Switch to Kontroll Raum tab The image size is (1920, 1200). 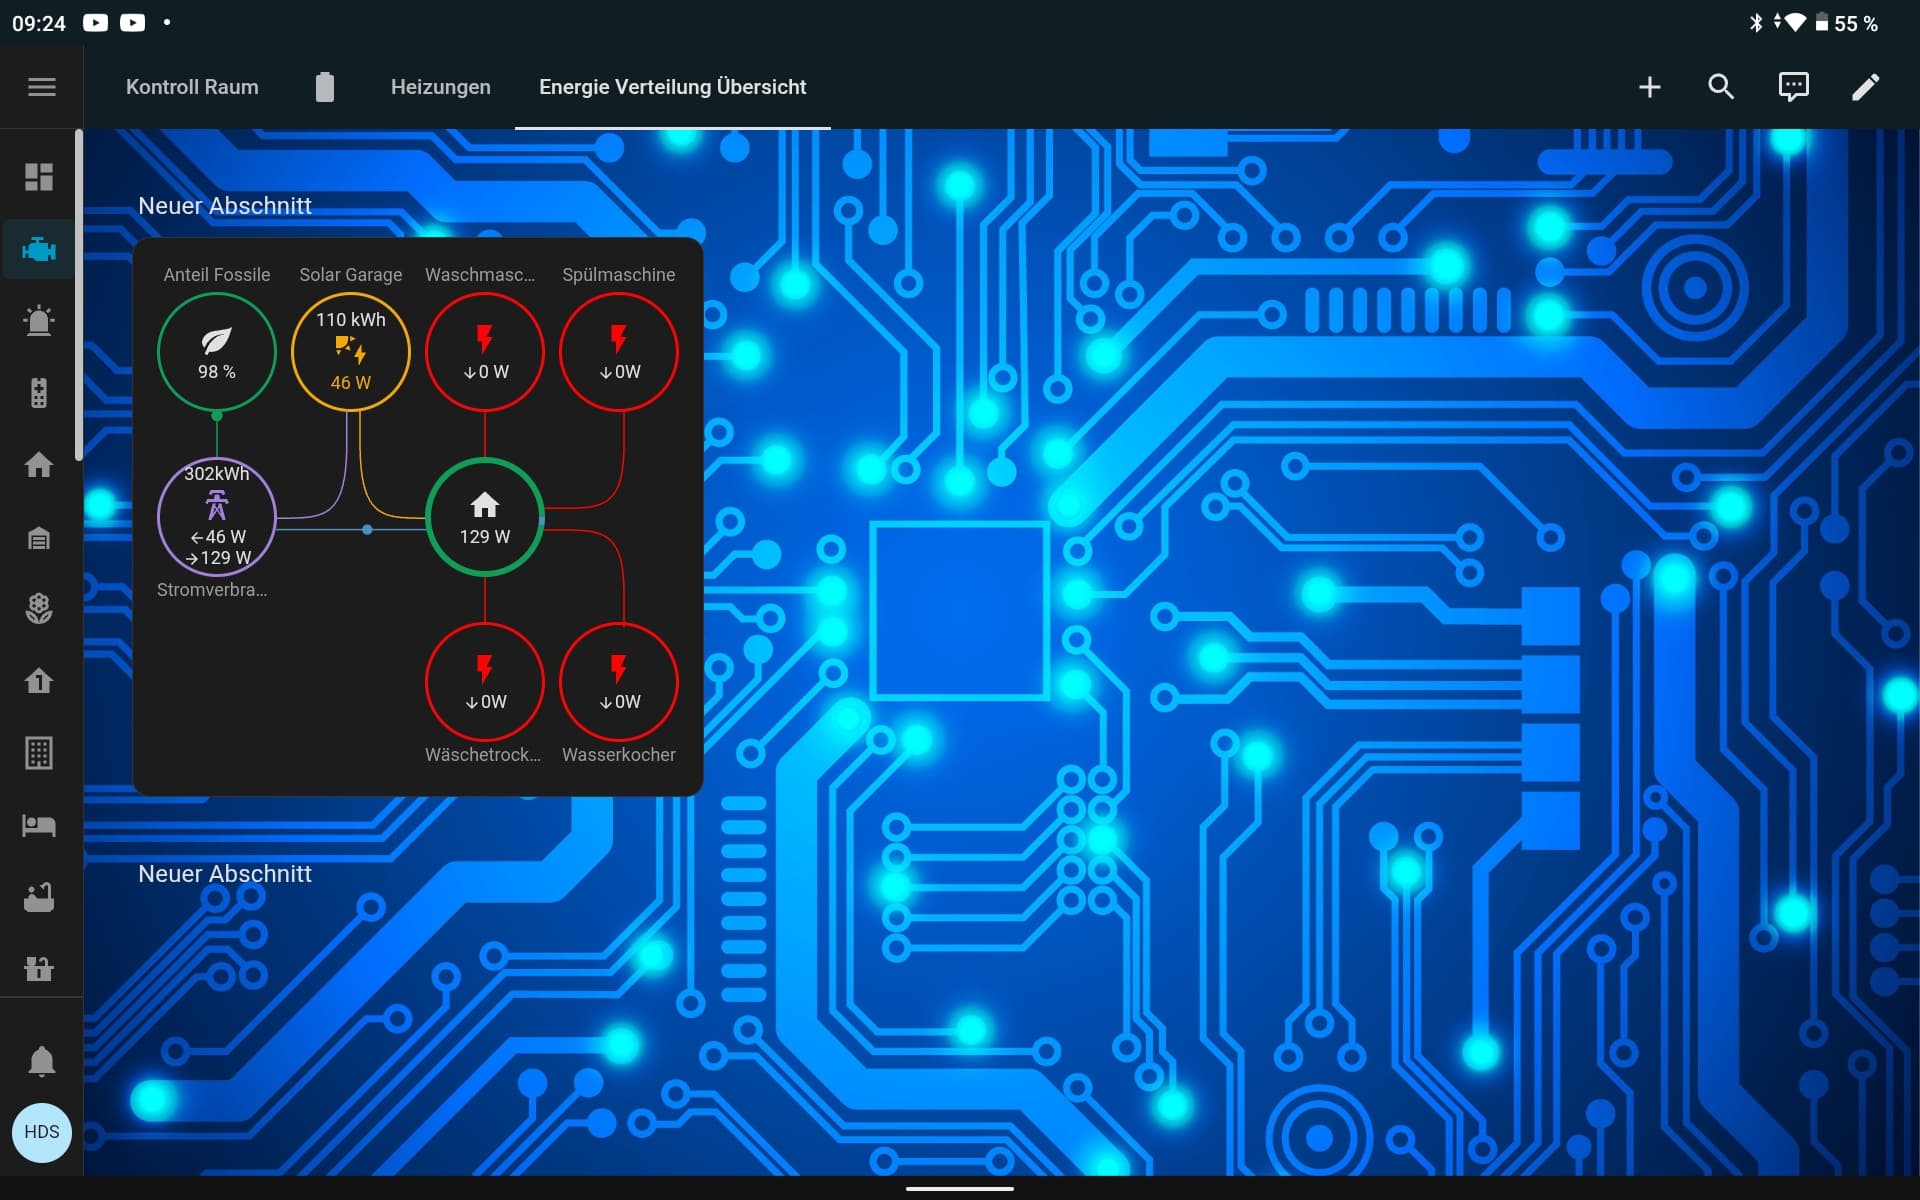click(x=192, y=87)
